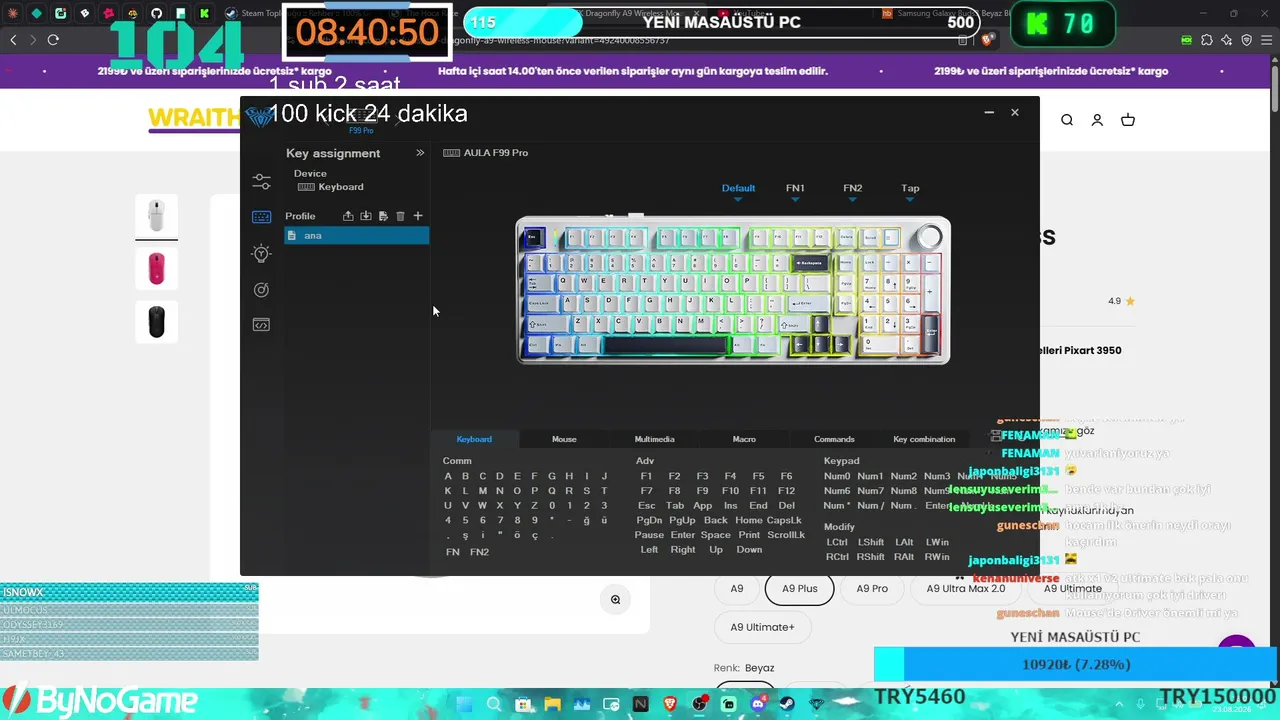Screen dimensions: 1280x720
Task: Zoom the product image on webpage
Action: [x=615, y=600]
